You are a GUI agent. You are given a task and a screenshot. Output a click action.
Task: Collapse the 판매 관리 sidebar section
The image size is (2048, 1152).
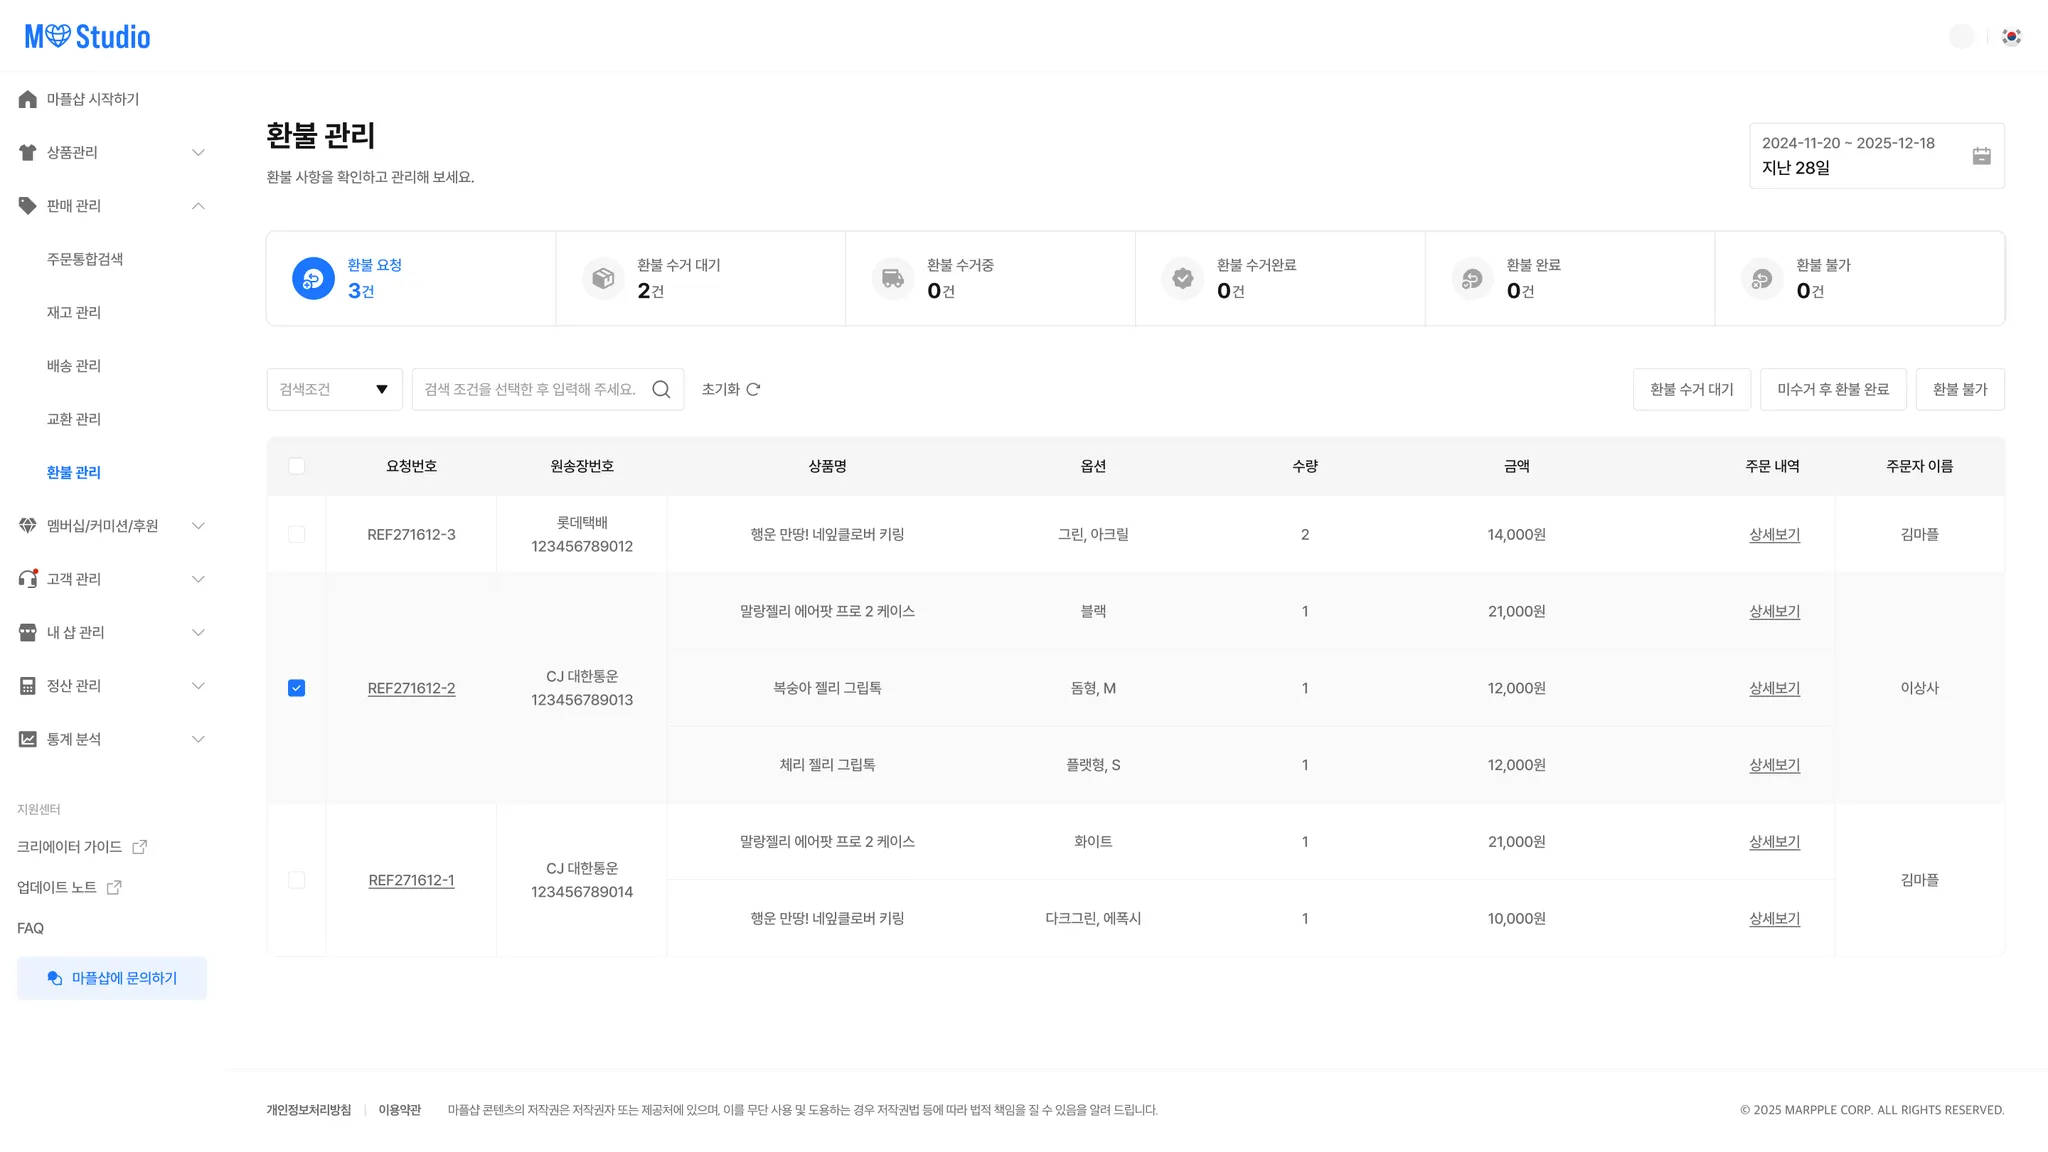tap(111, 206)
